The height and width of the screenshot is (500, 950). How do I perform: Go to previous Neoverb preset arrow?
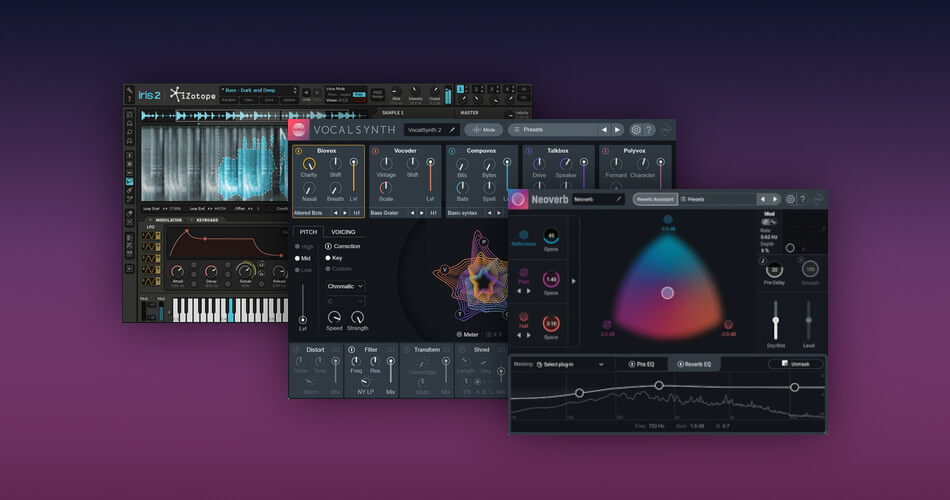pyautogui.click(x=762, y=199)
